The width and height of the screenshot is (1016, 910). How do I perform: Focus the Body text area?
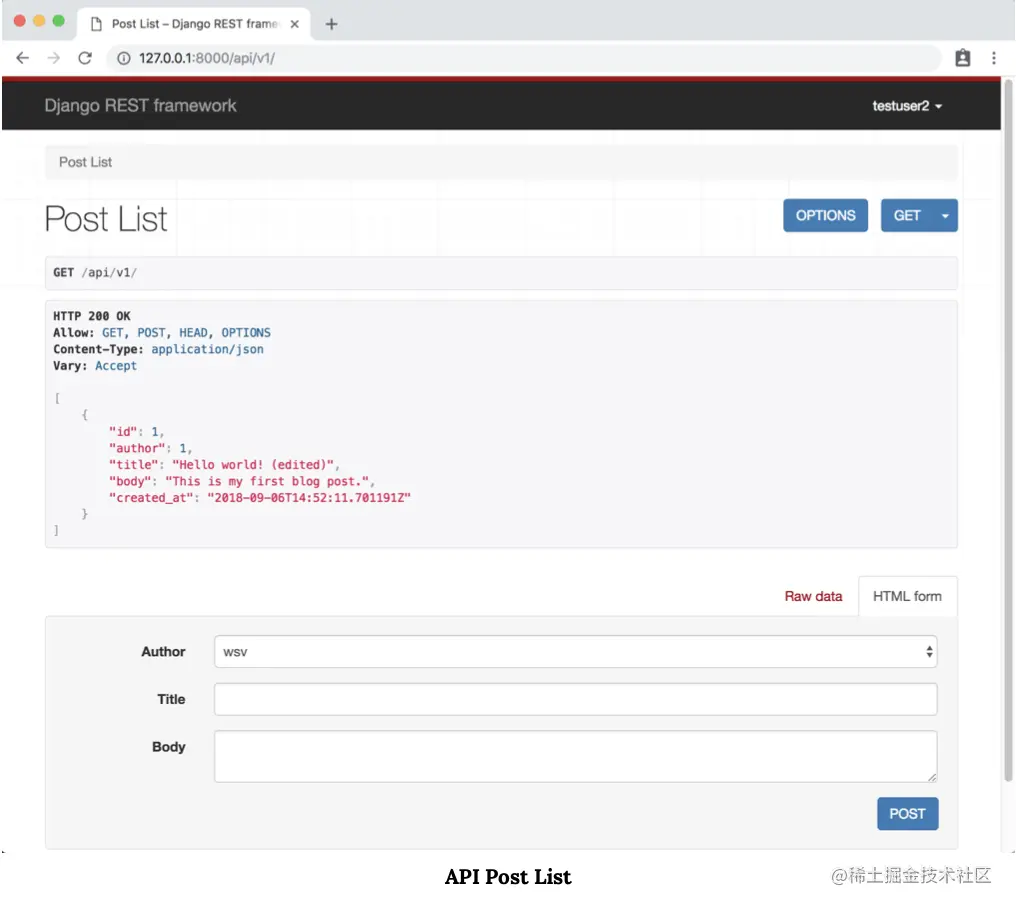click(575, 756)
